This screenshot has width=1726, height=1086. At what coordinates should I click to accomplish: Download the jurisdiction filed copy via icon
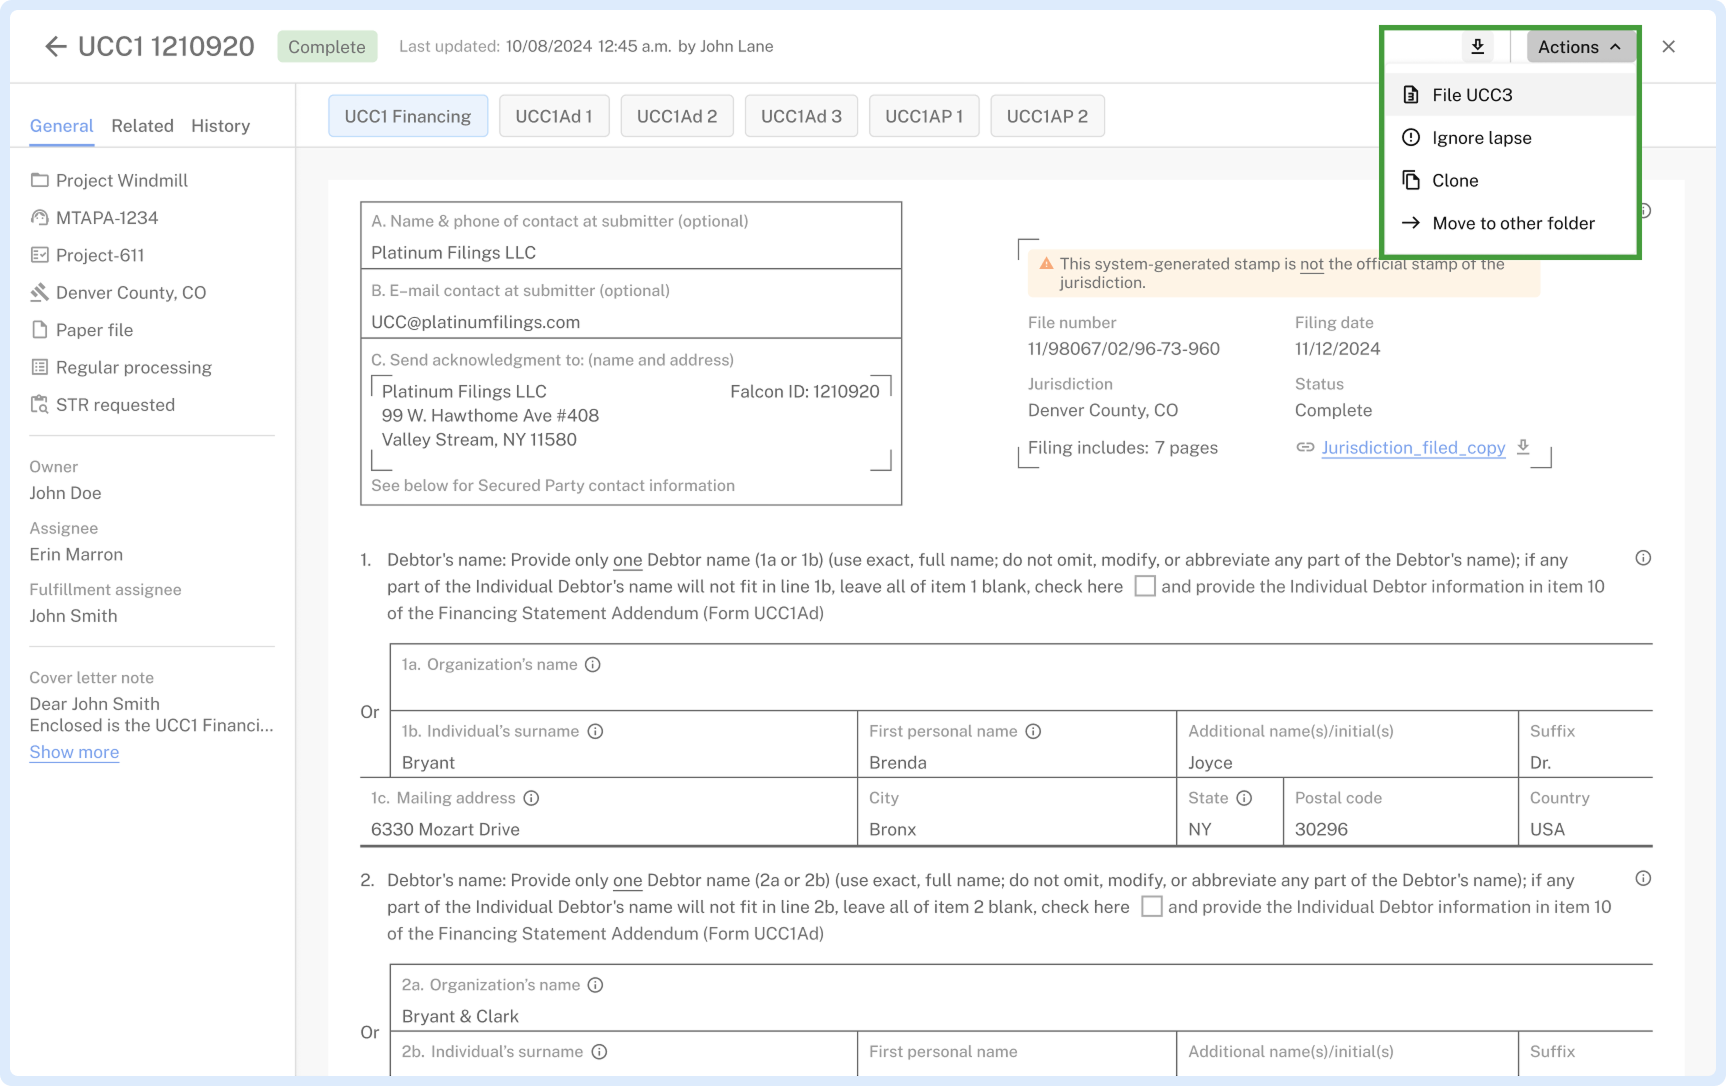pos(1523,447)
